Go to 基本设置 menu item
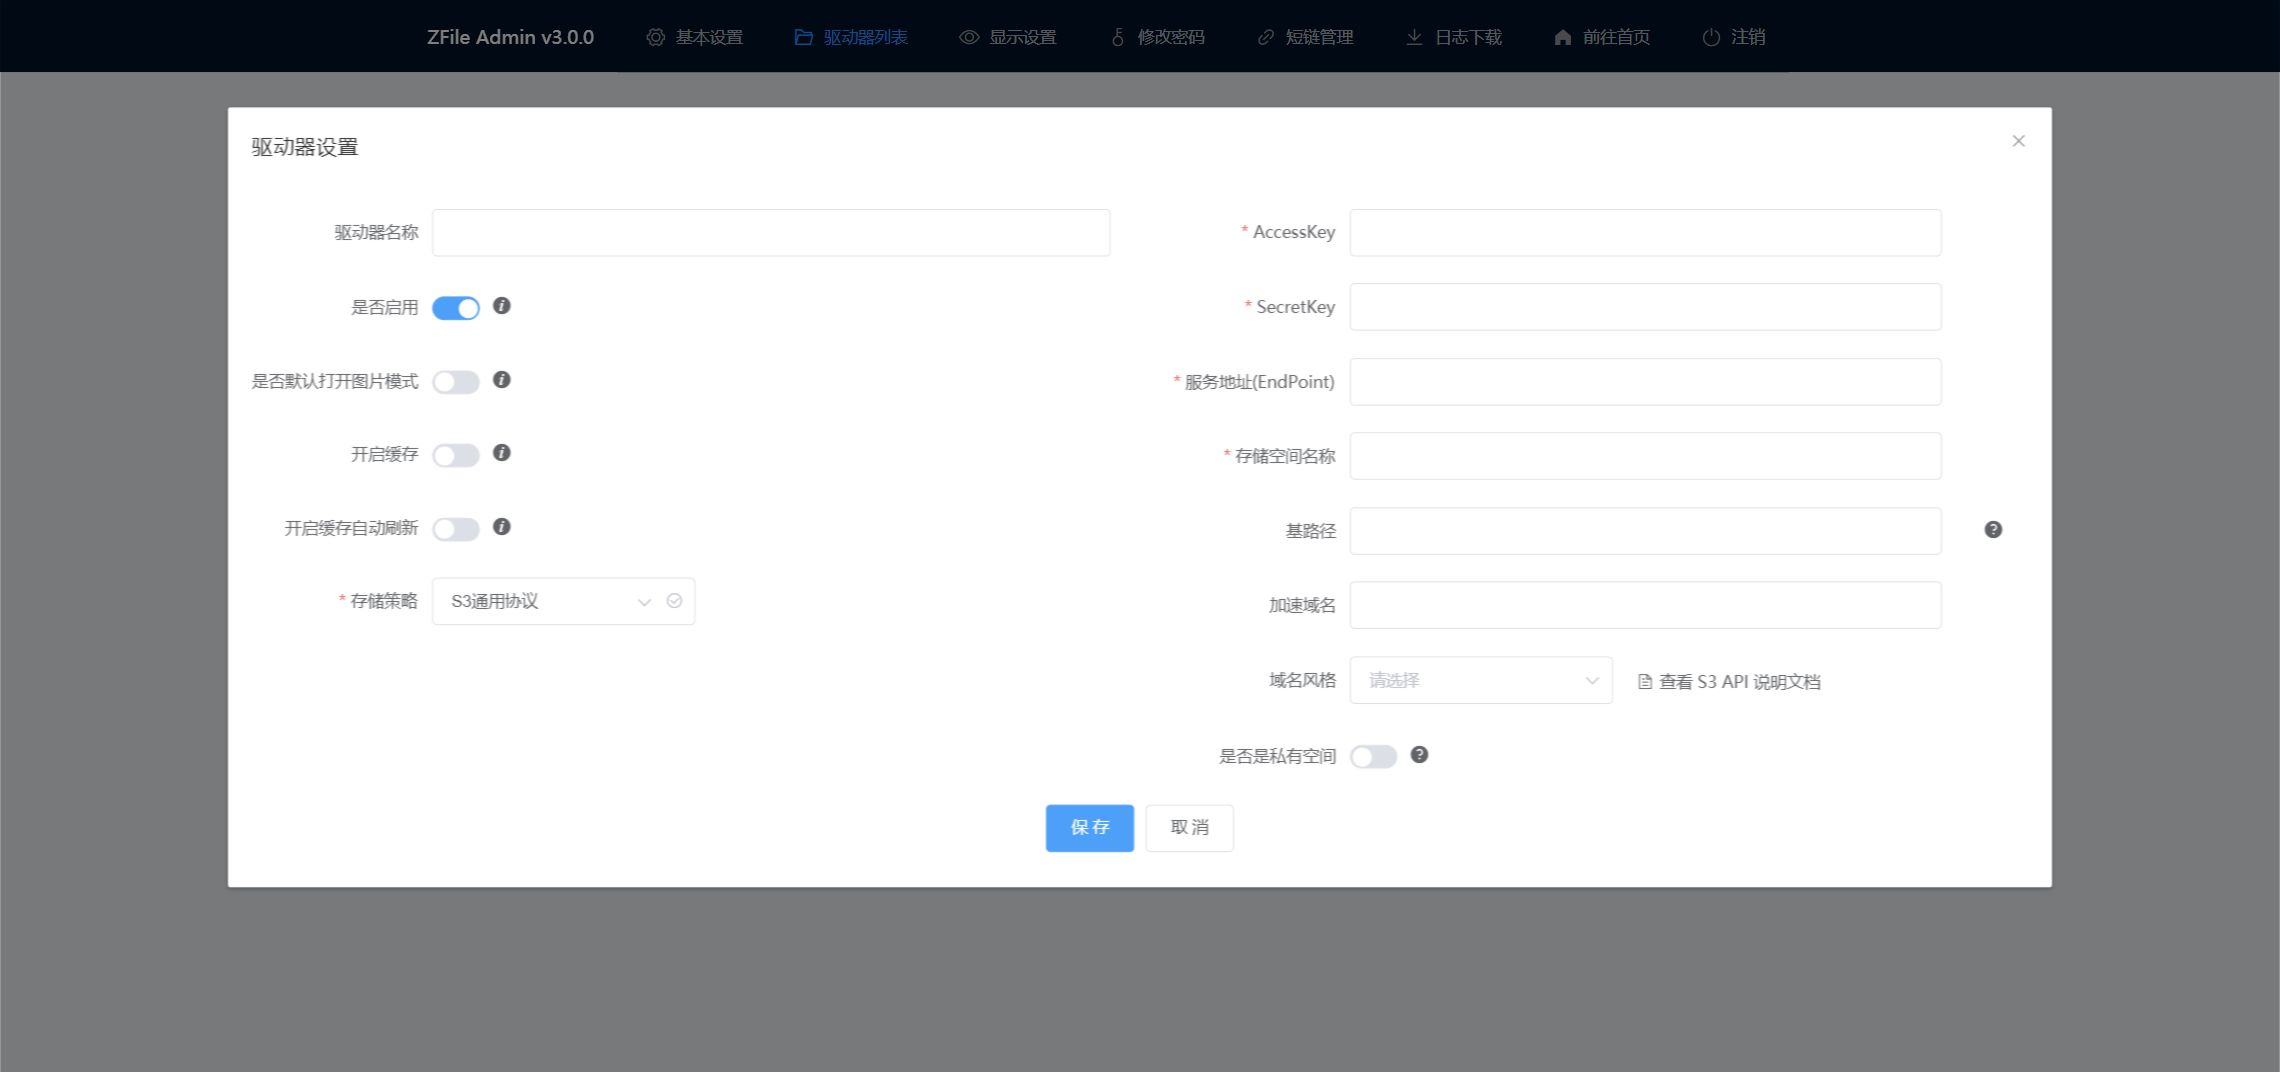 [x=695, y=37]
